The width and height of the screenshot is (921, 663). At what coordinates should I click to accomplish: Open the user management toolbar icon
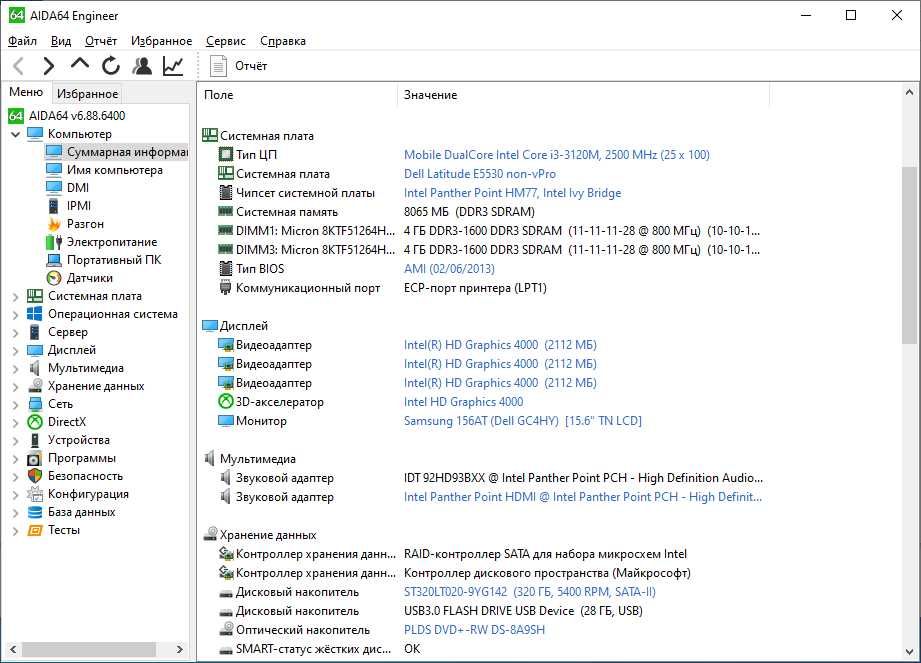pyautogui.click(x=142, y=66)
